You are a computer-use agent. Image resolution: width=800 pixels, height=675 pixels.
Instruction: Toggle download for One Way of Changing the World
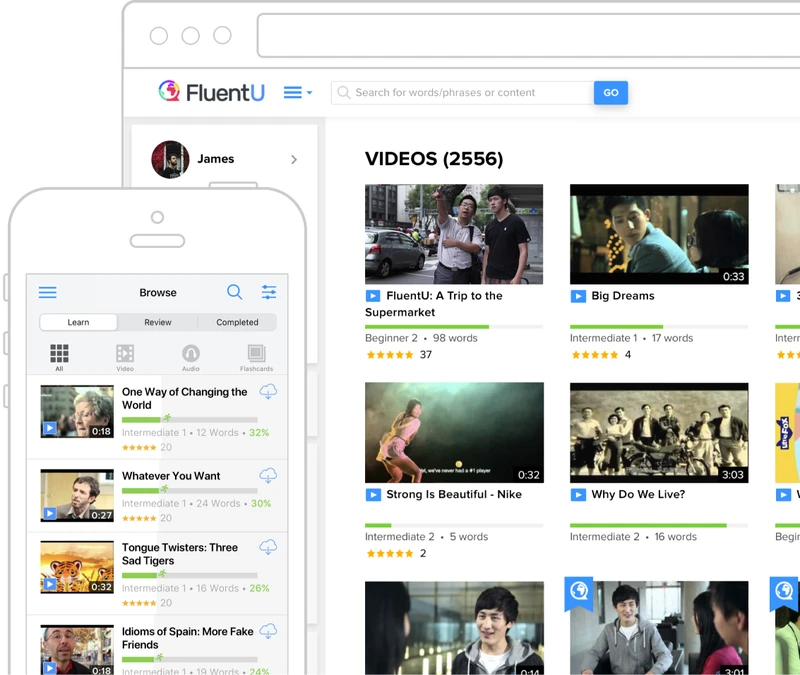point(267,392)
